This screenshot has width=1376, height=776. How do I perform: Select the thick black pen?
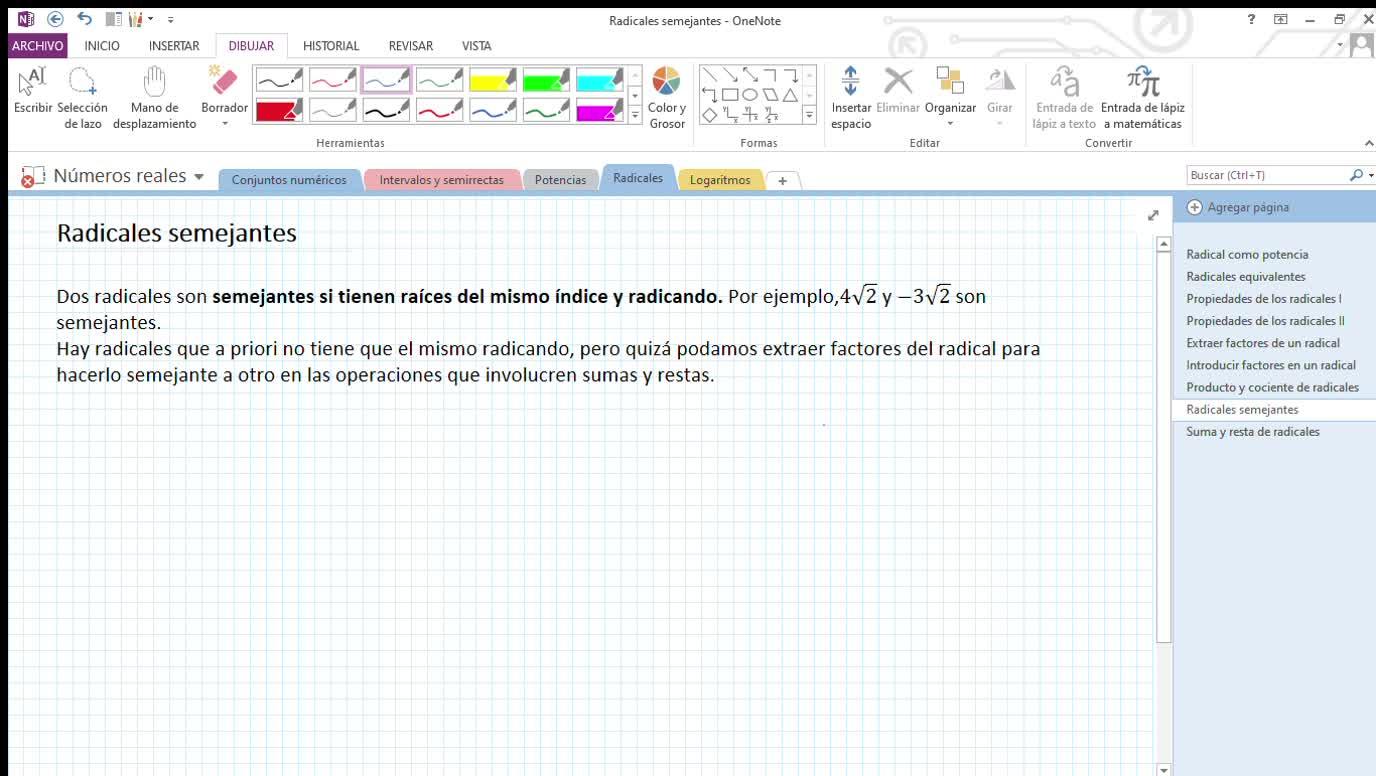tap(386, 109)
